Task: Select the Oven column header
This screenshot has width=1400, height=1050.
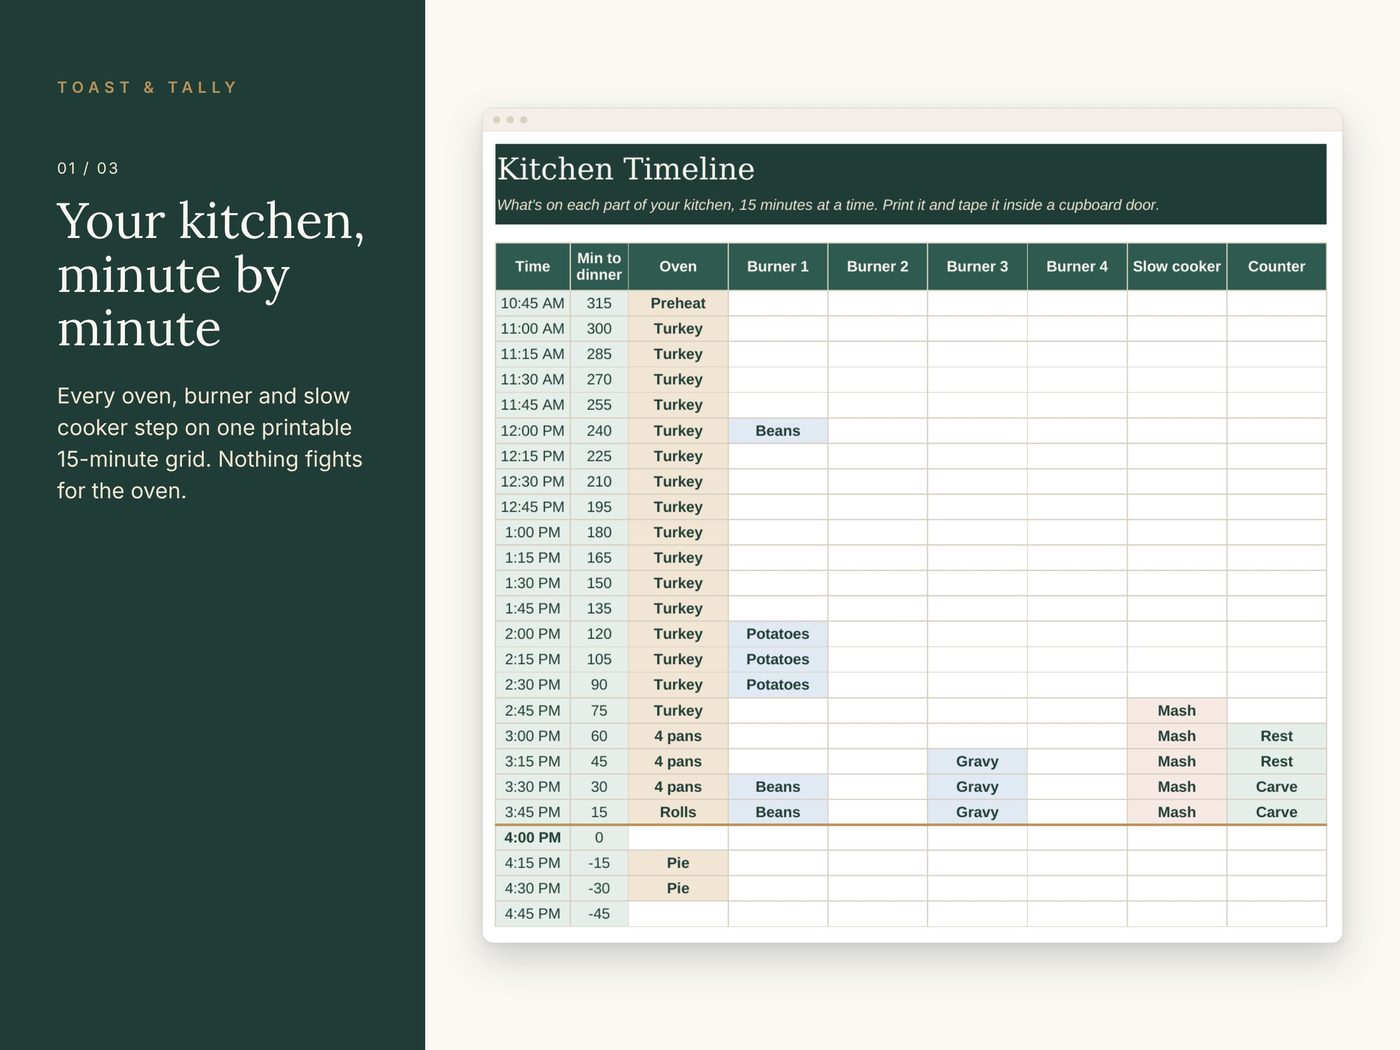Action: point(678,267)
